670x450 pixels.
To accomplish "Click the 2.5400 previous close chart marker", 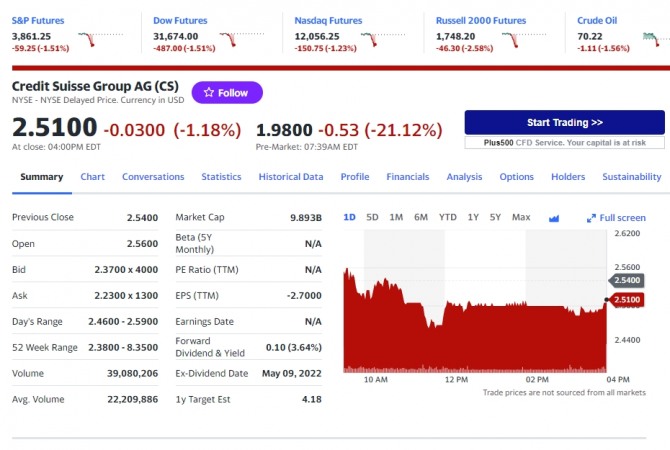I will (x=627, y=281).
